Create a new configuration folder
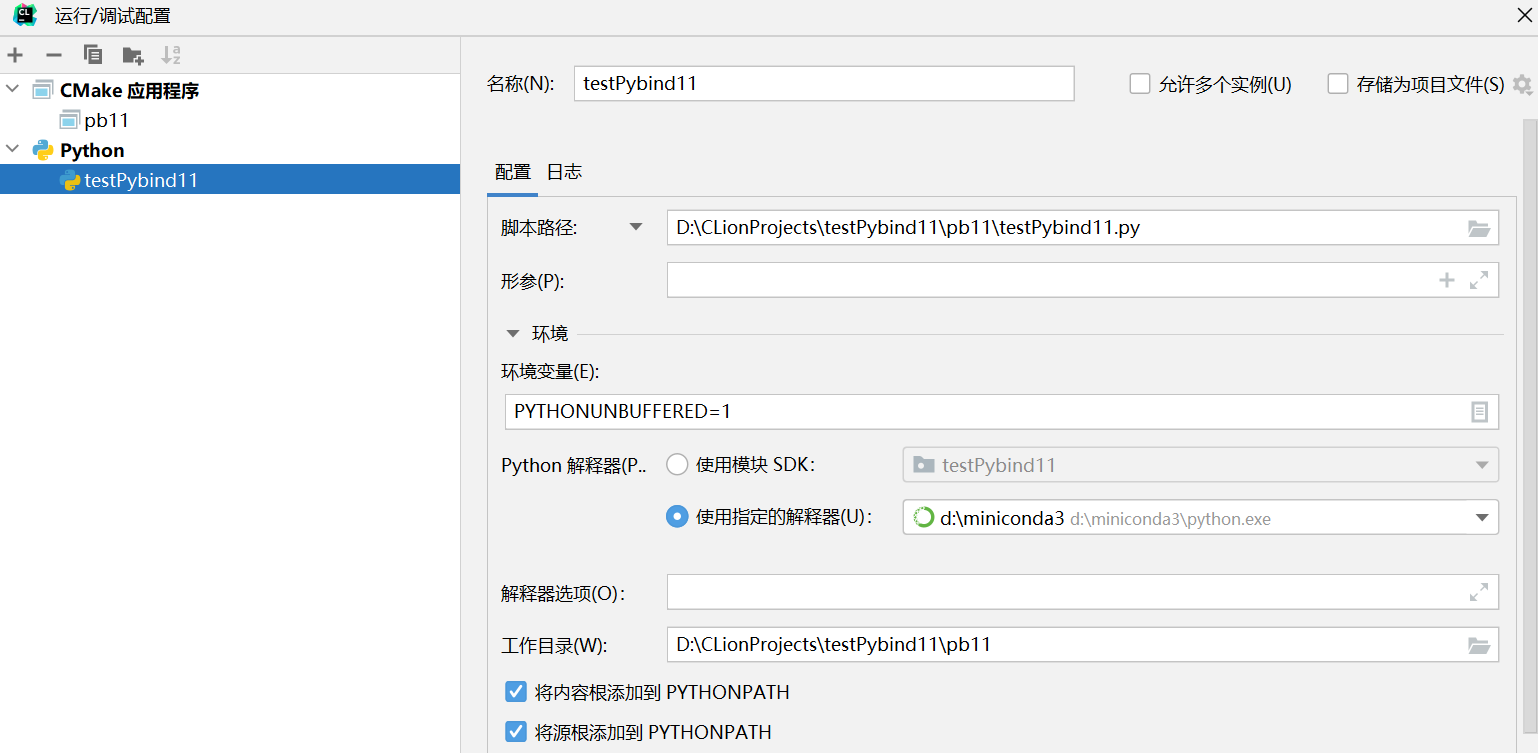 [132, 55]
